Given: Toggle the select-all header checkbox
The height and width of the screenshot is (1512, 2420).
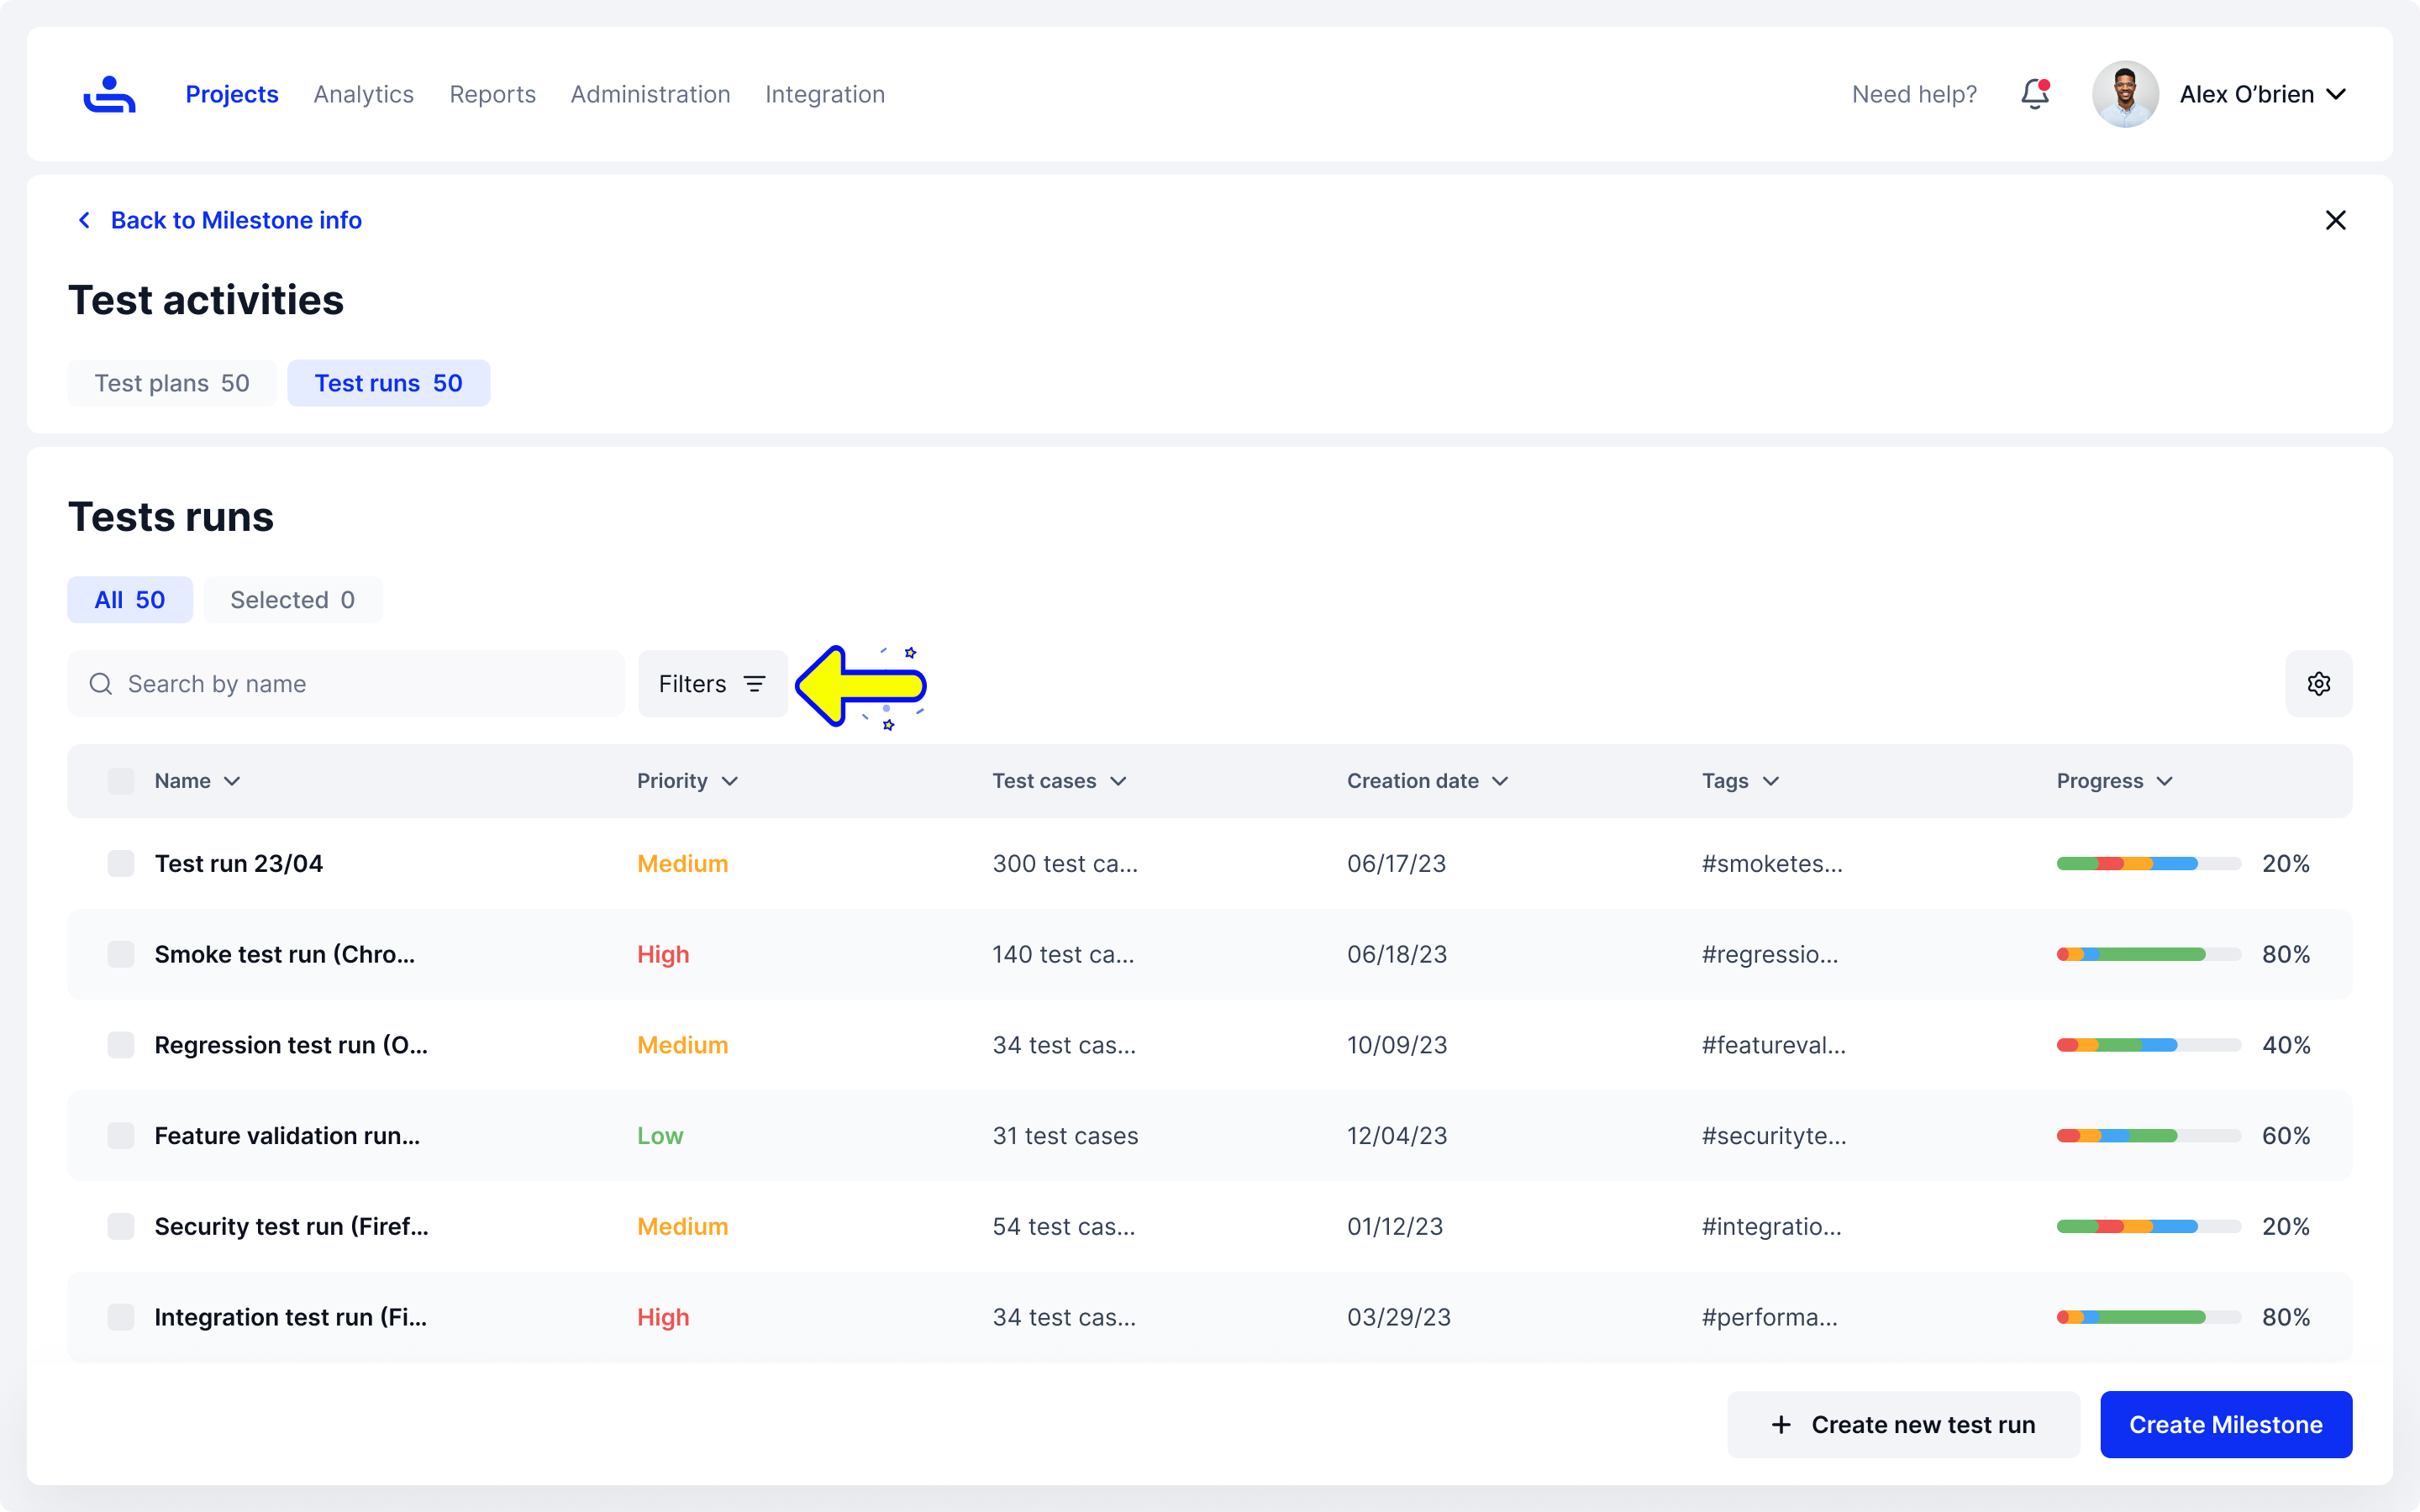Looking at the screenshot, I should (x=121, y=781).
